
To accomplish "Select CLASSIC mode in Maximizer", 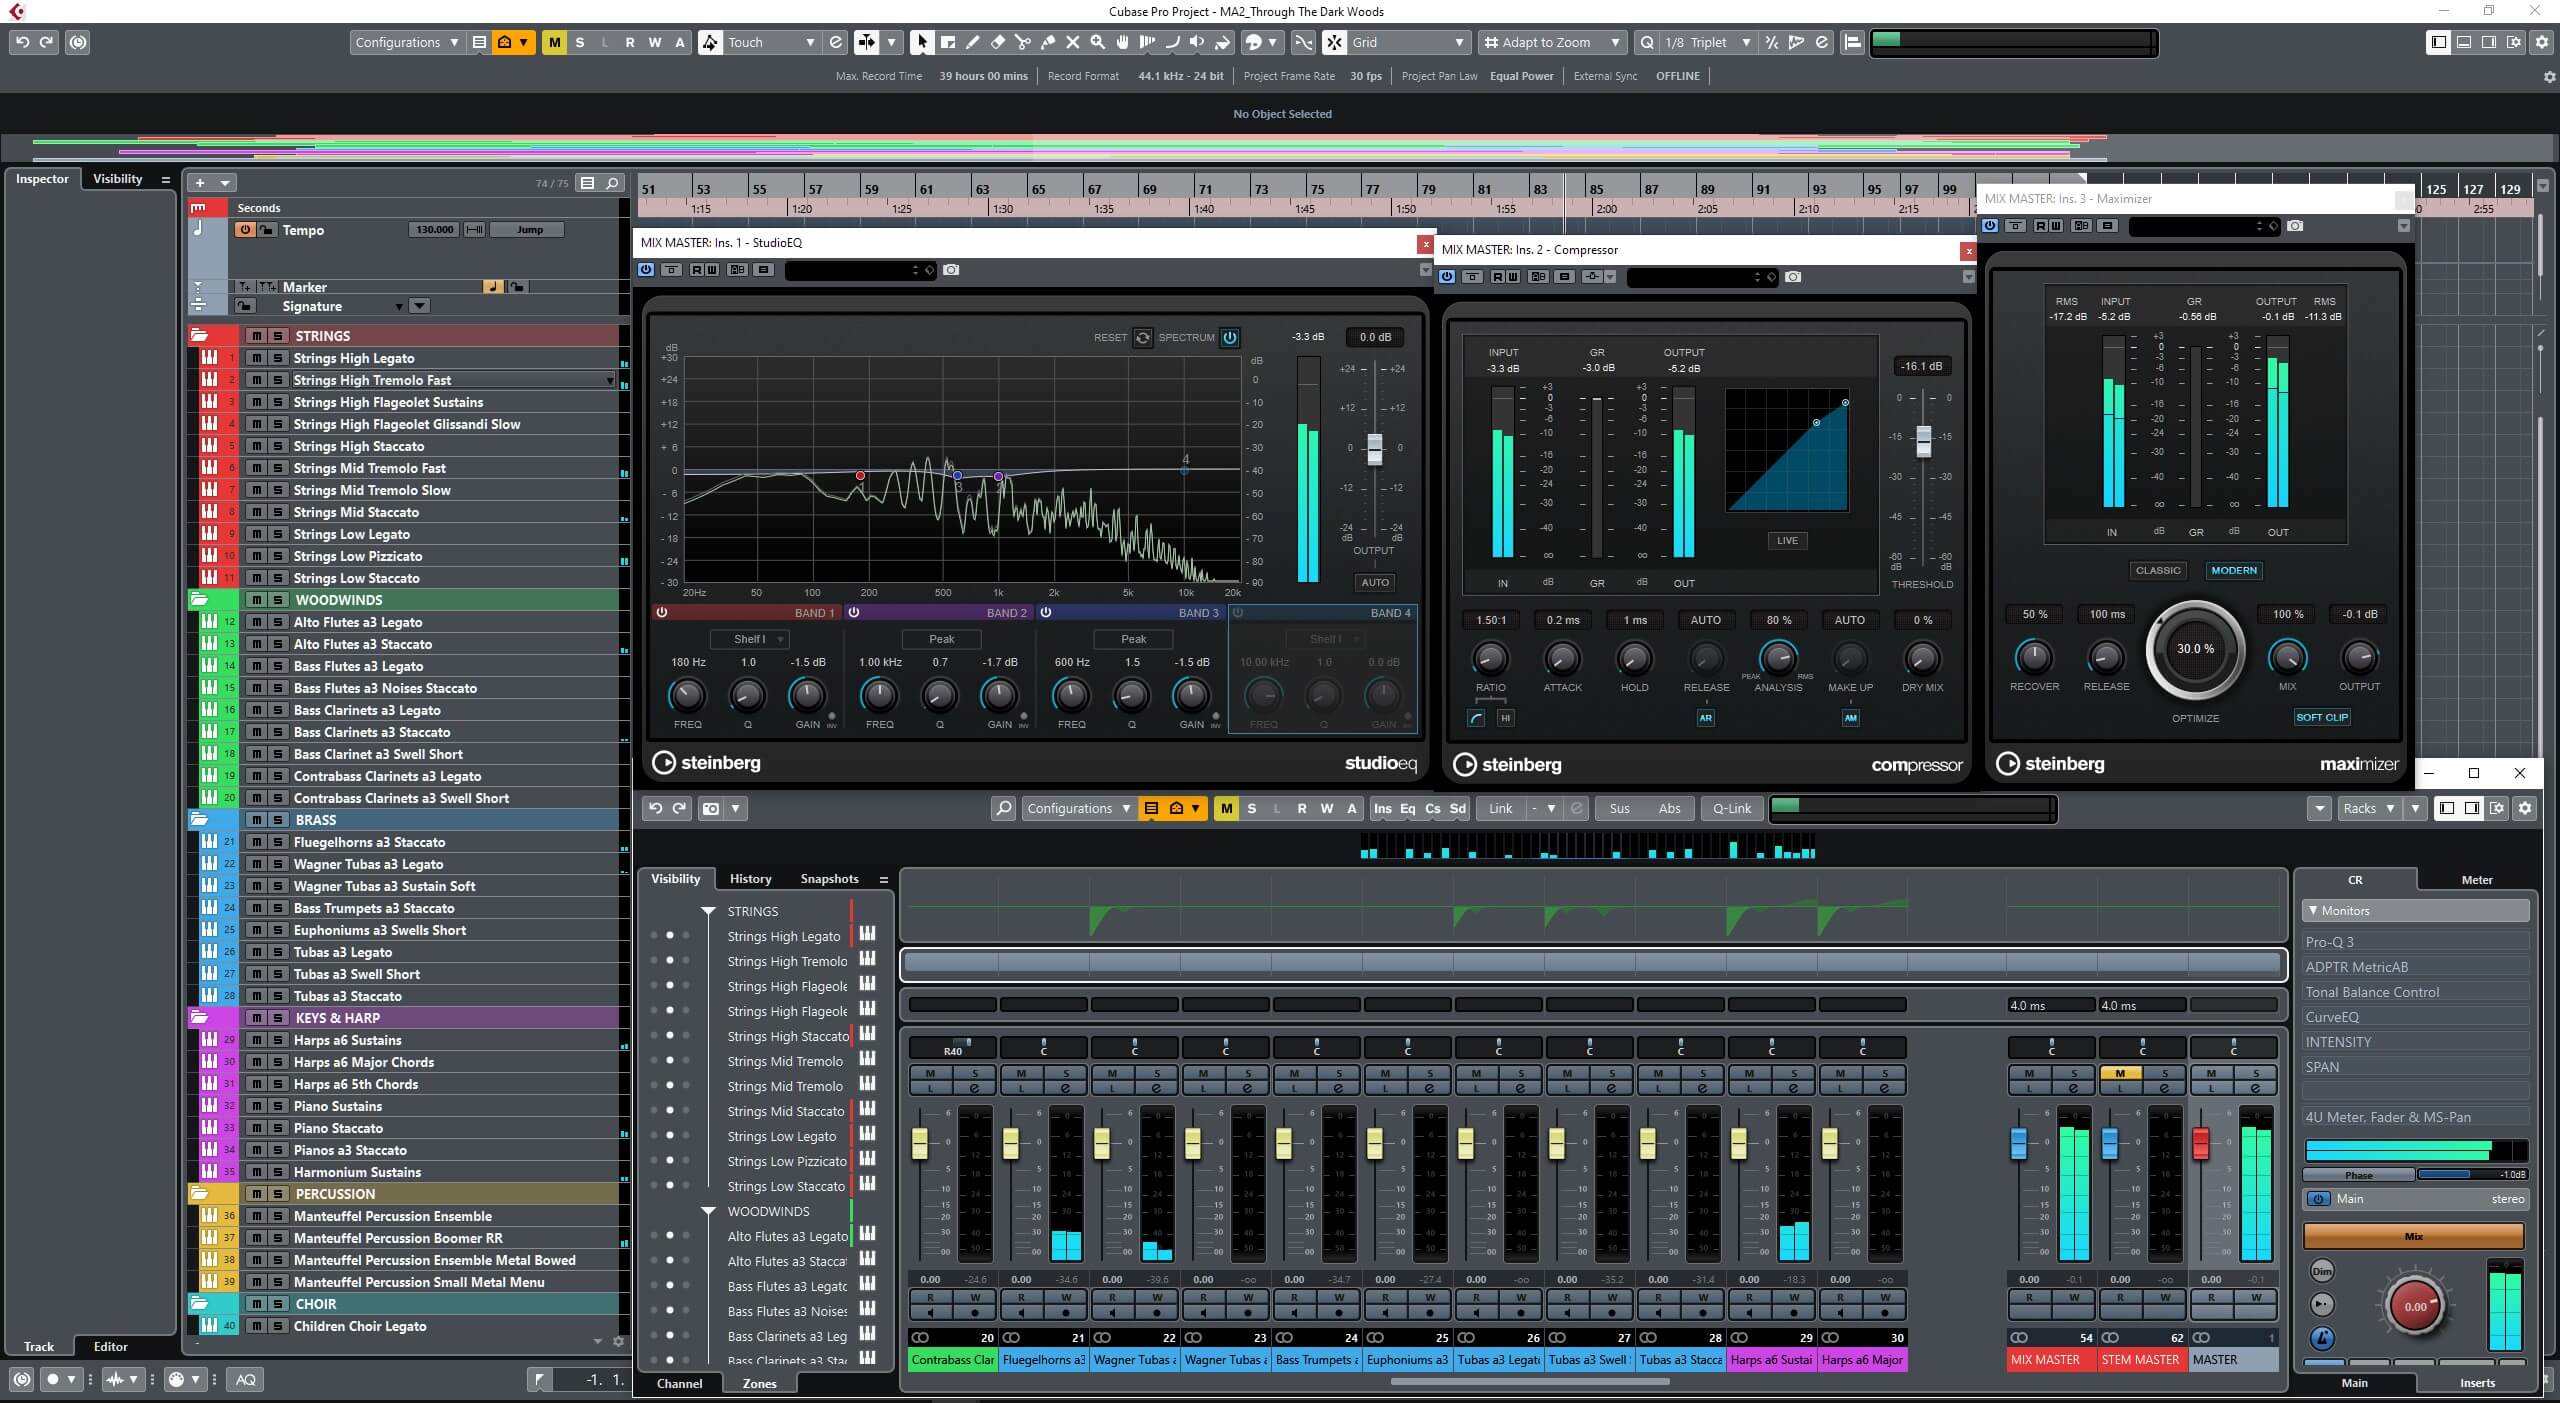I will pos(2158,570).
